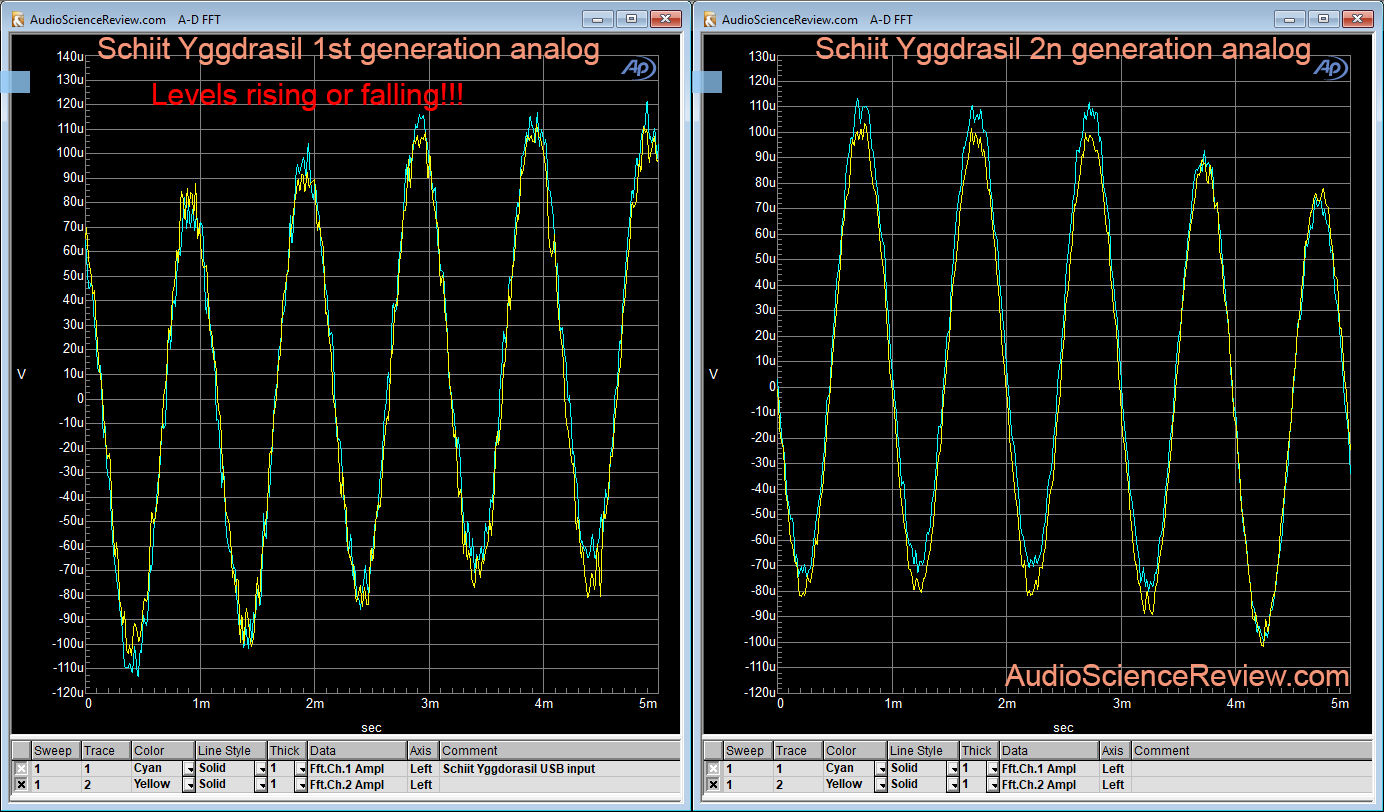Close the 1st generation analog FFT window
1384x812 pixels.
coord(665,19)
